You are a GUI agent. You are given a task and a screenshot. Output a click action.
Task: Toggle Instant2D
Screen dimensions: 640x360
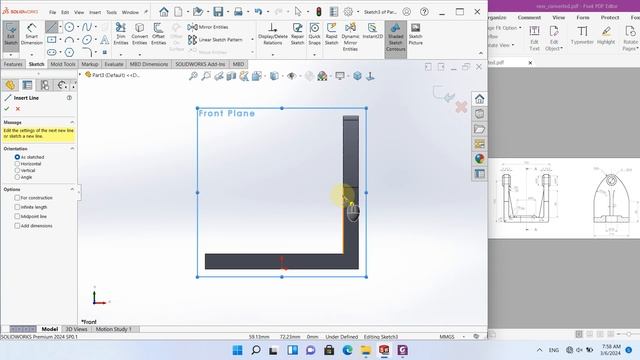pyautogui.click(x=372, y=31)
